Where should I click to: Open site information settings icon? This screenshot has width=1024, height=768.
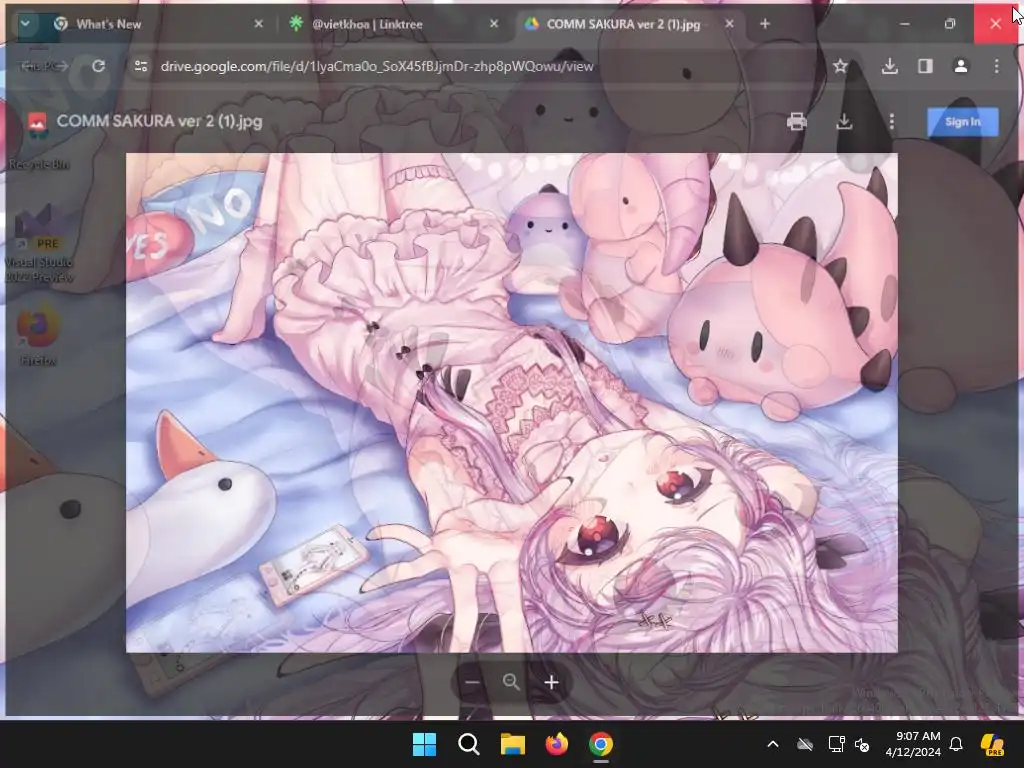pyautogui.click(x=141, y=66)
